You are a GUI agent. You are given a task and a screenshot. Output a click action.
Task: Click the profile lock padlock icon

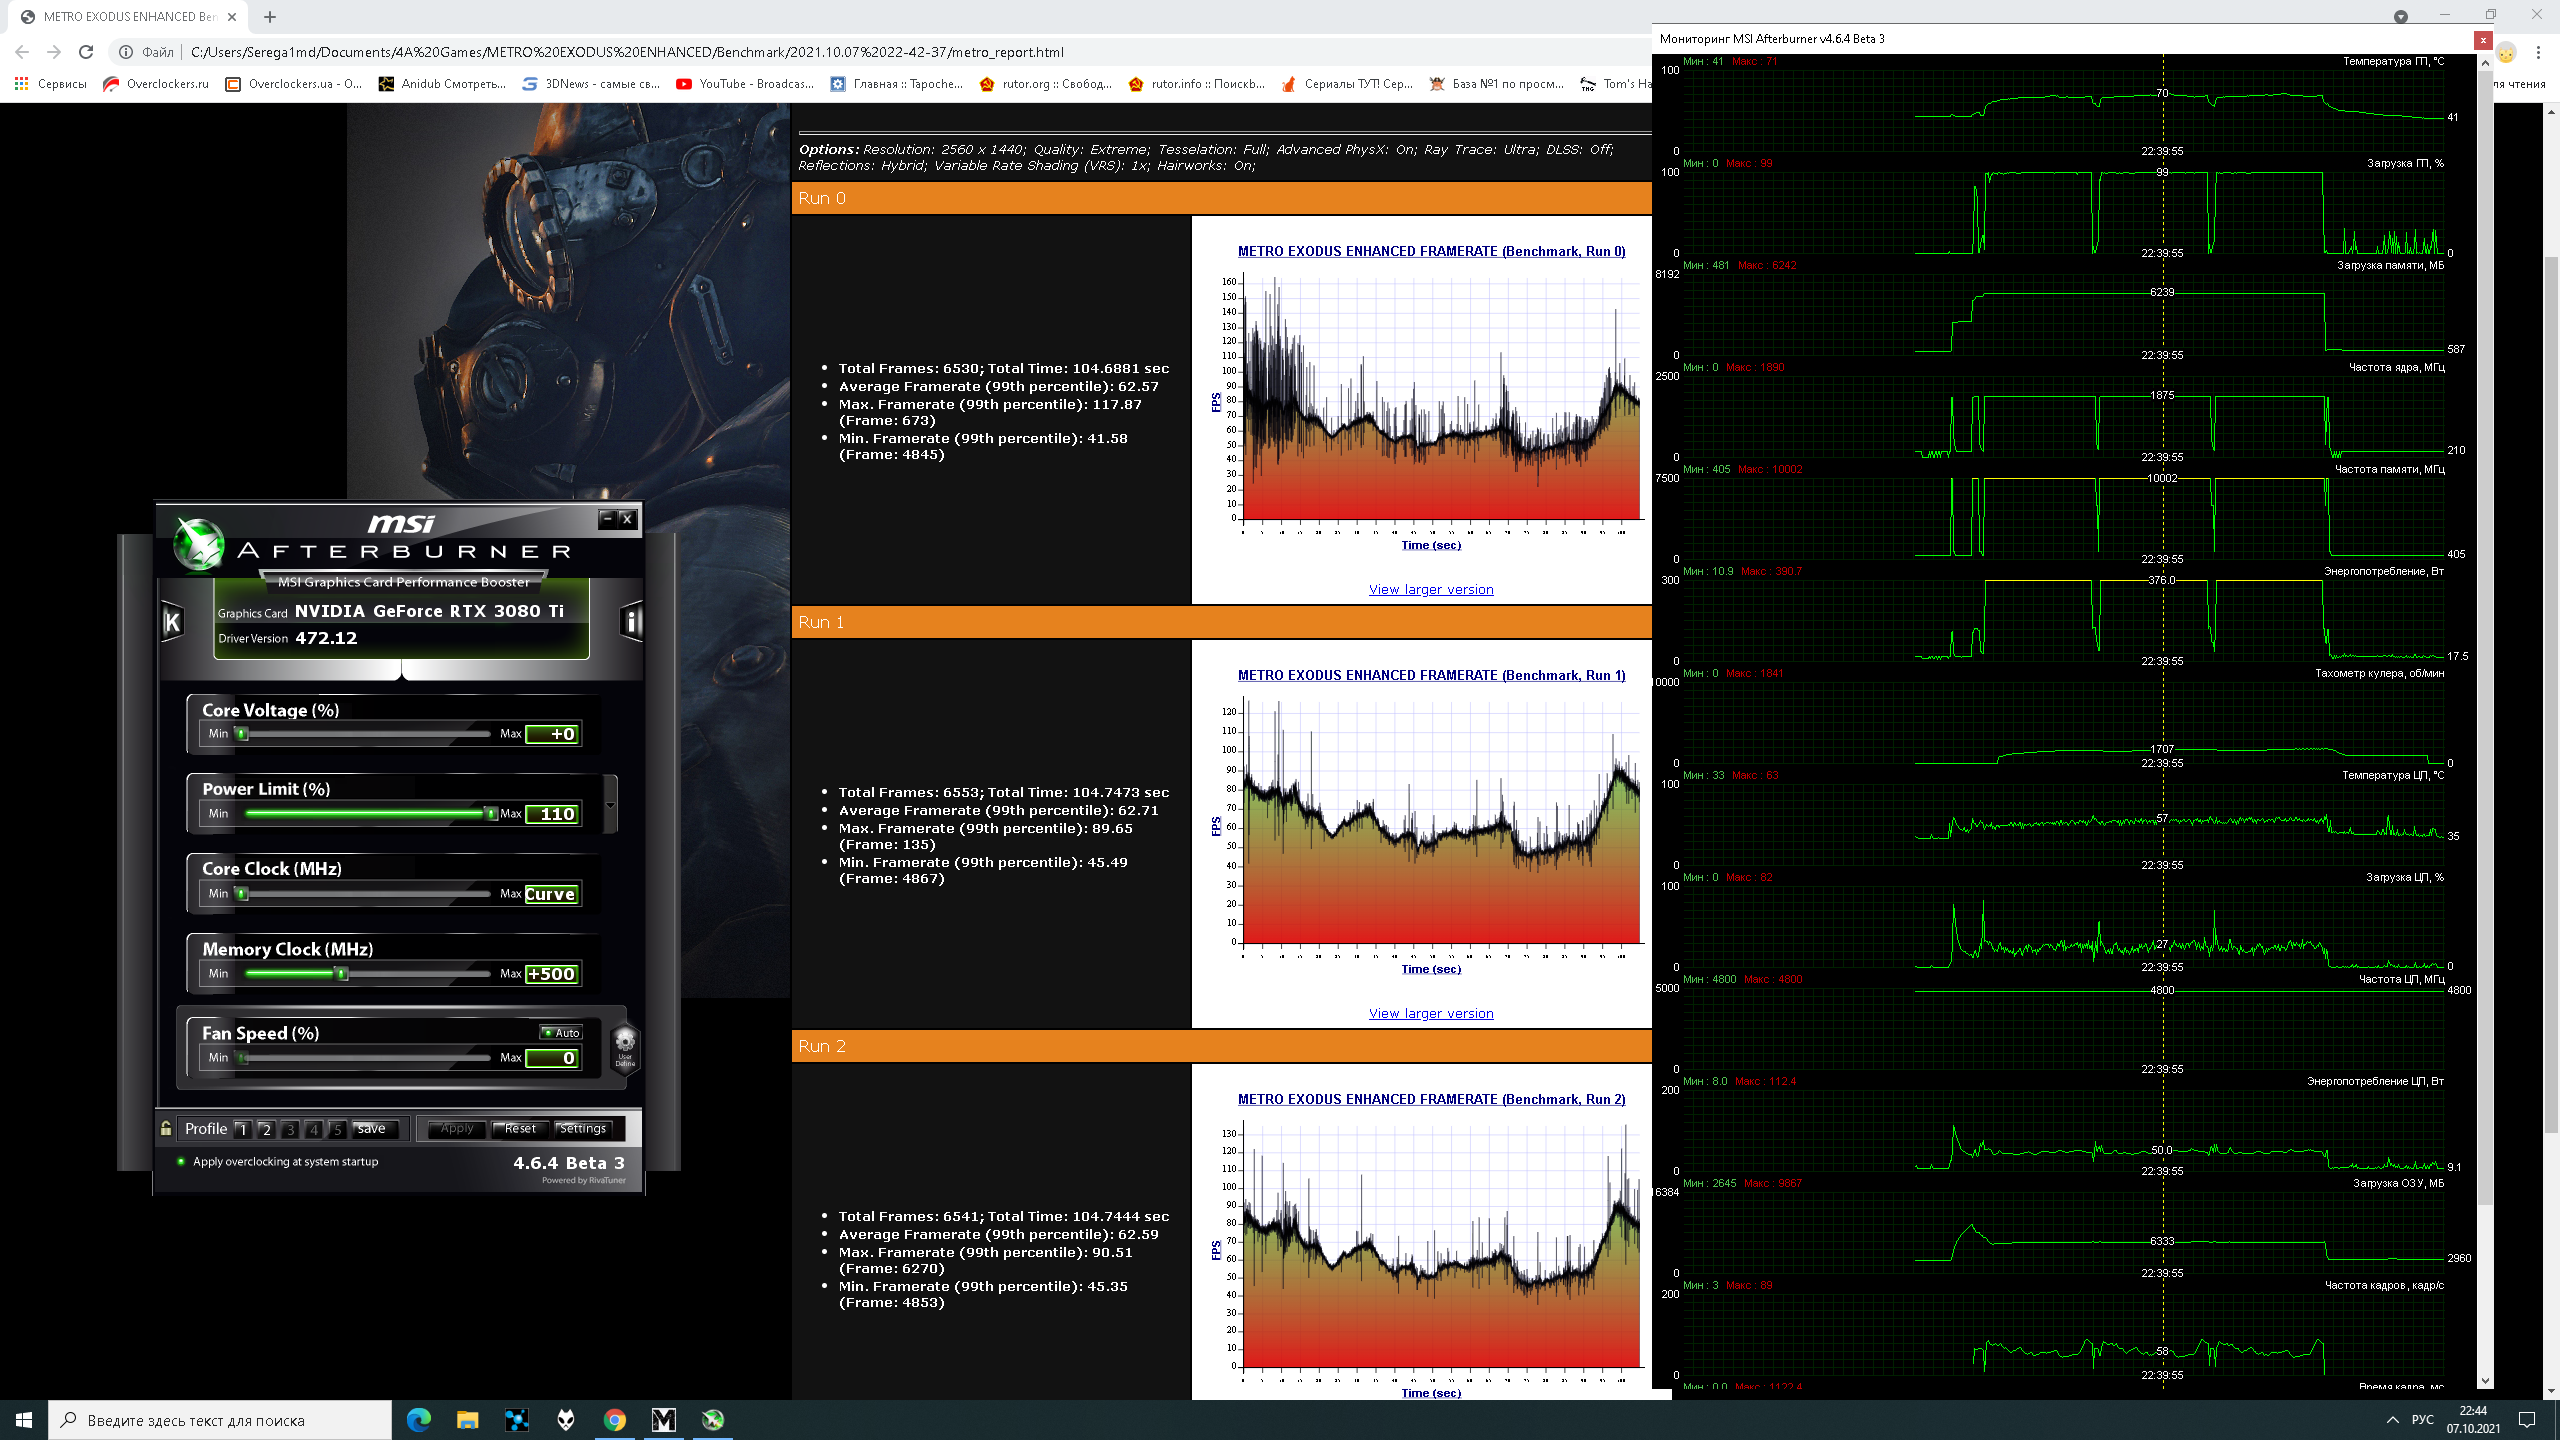point(166,1128)
